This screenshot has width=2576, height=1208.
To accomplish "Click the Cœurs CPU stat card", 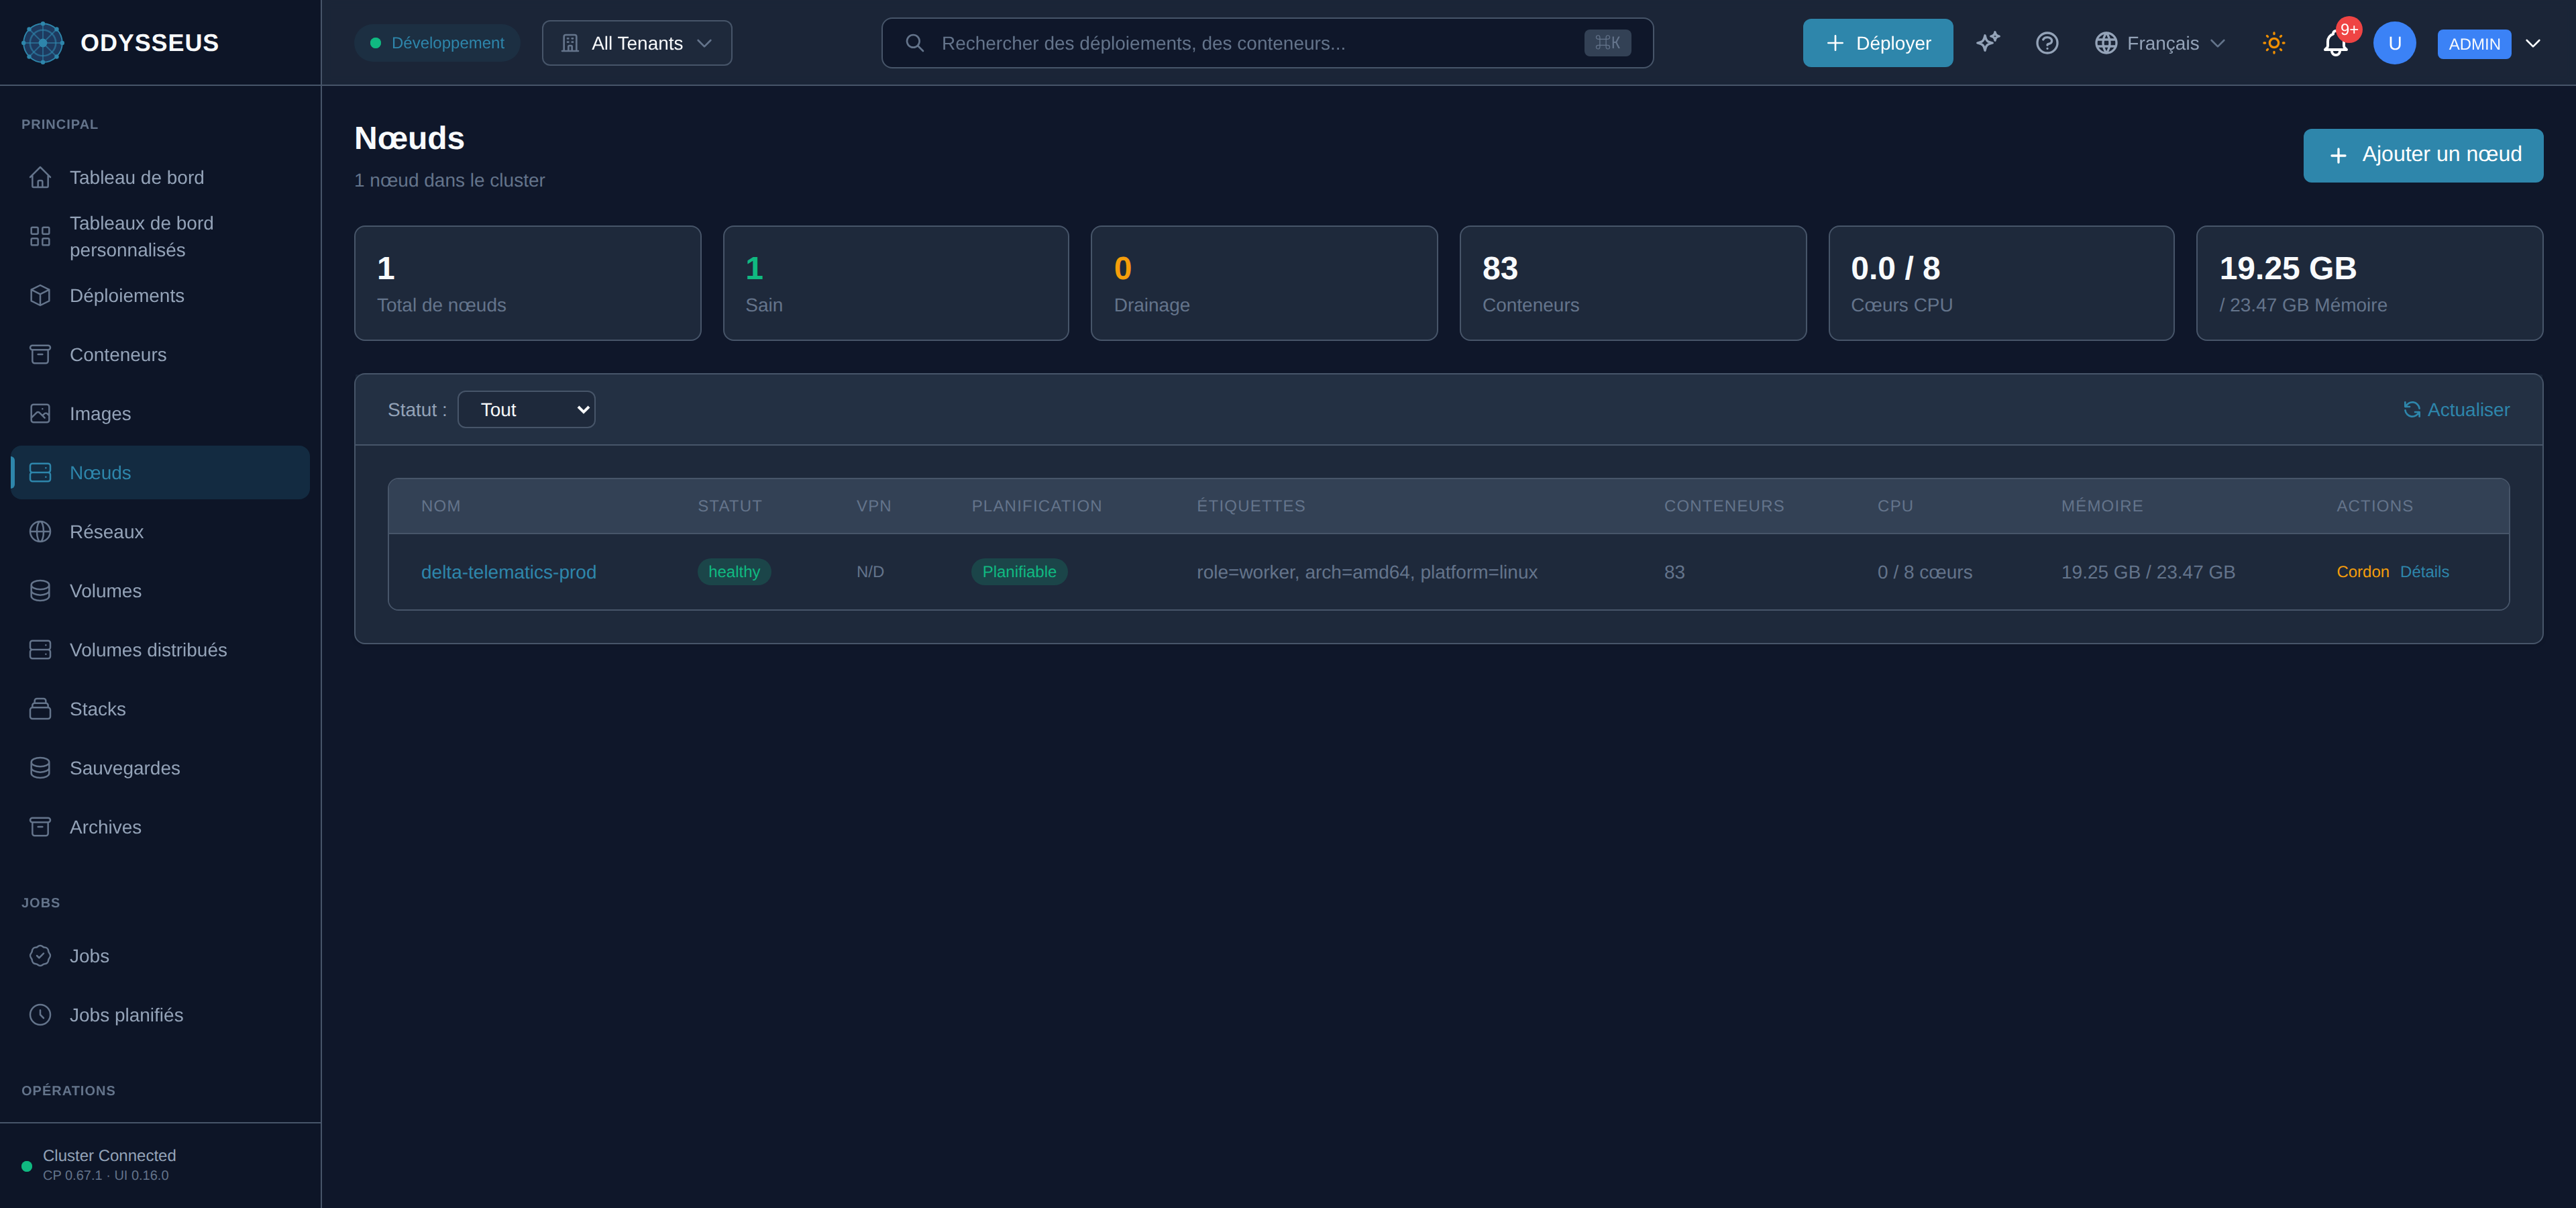I will pos(2001,283).
